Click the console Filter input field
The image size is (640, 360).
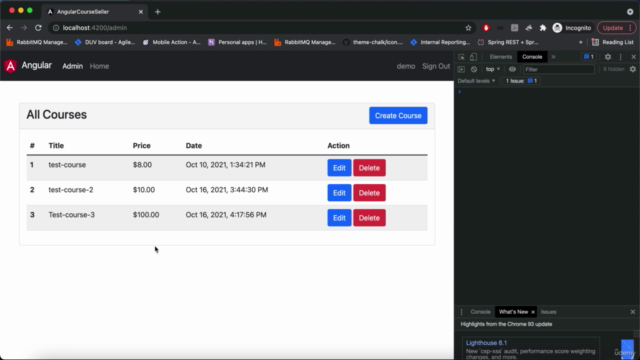point(558,69)
